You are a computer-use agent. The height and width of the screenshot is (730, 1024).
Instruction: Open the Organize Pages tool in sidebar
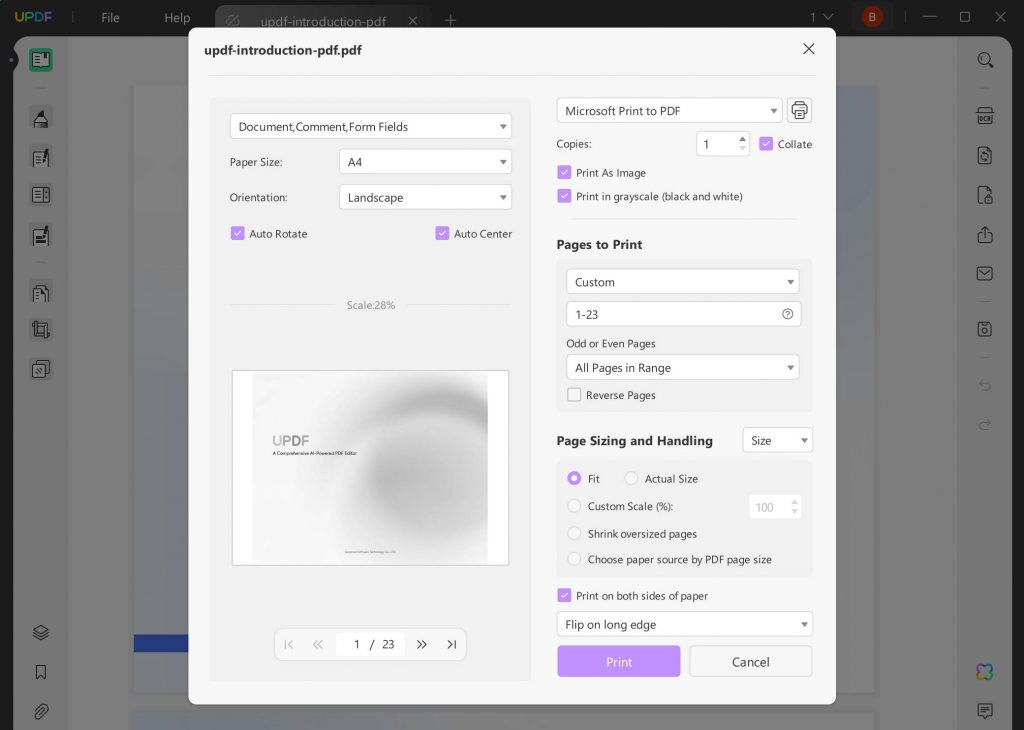pos(40,195)
